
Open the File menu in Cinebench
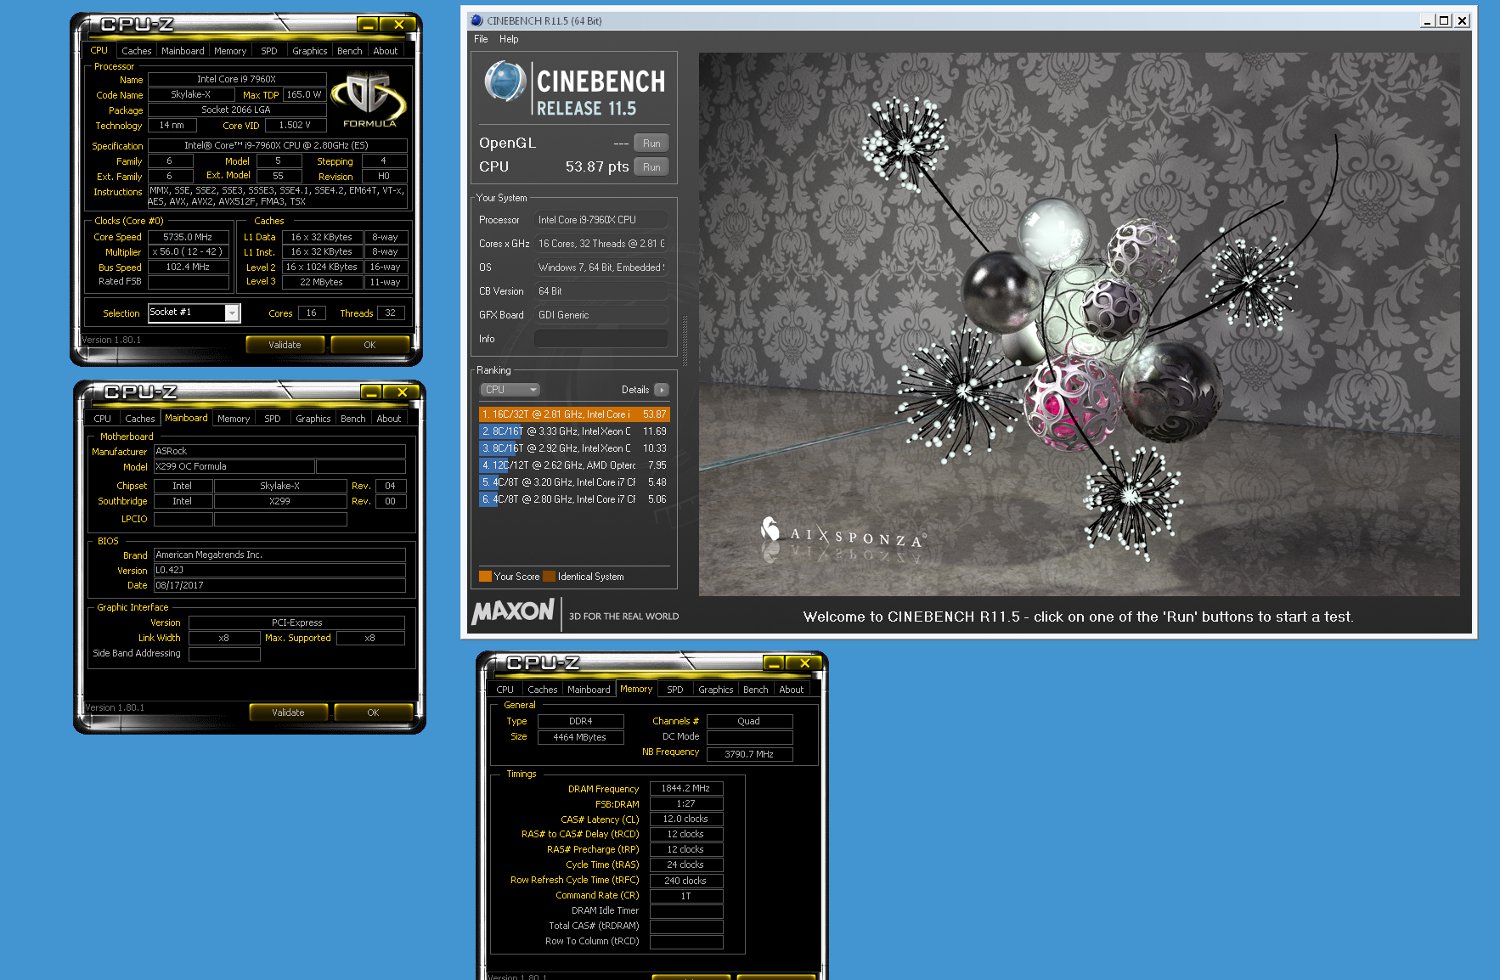(x=481, y=39)
